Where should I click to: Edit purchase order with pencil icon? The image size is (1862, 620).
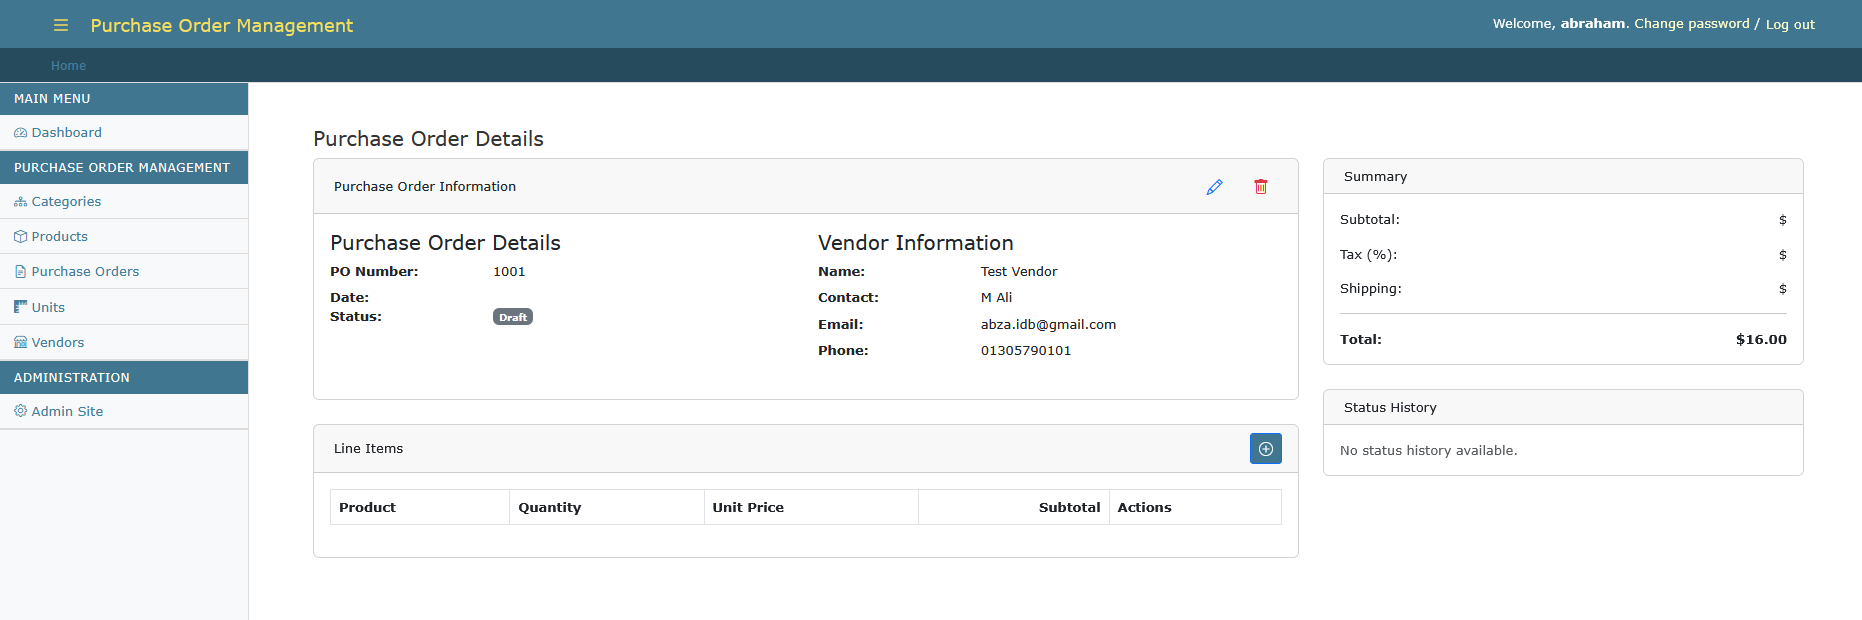click(1214, 187)
